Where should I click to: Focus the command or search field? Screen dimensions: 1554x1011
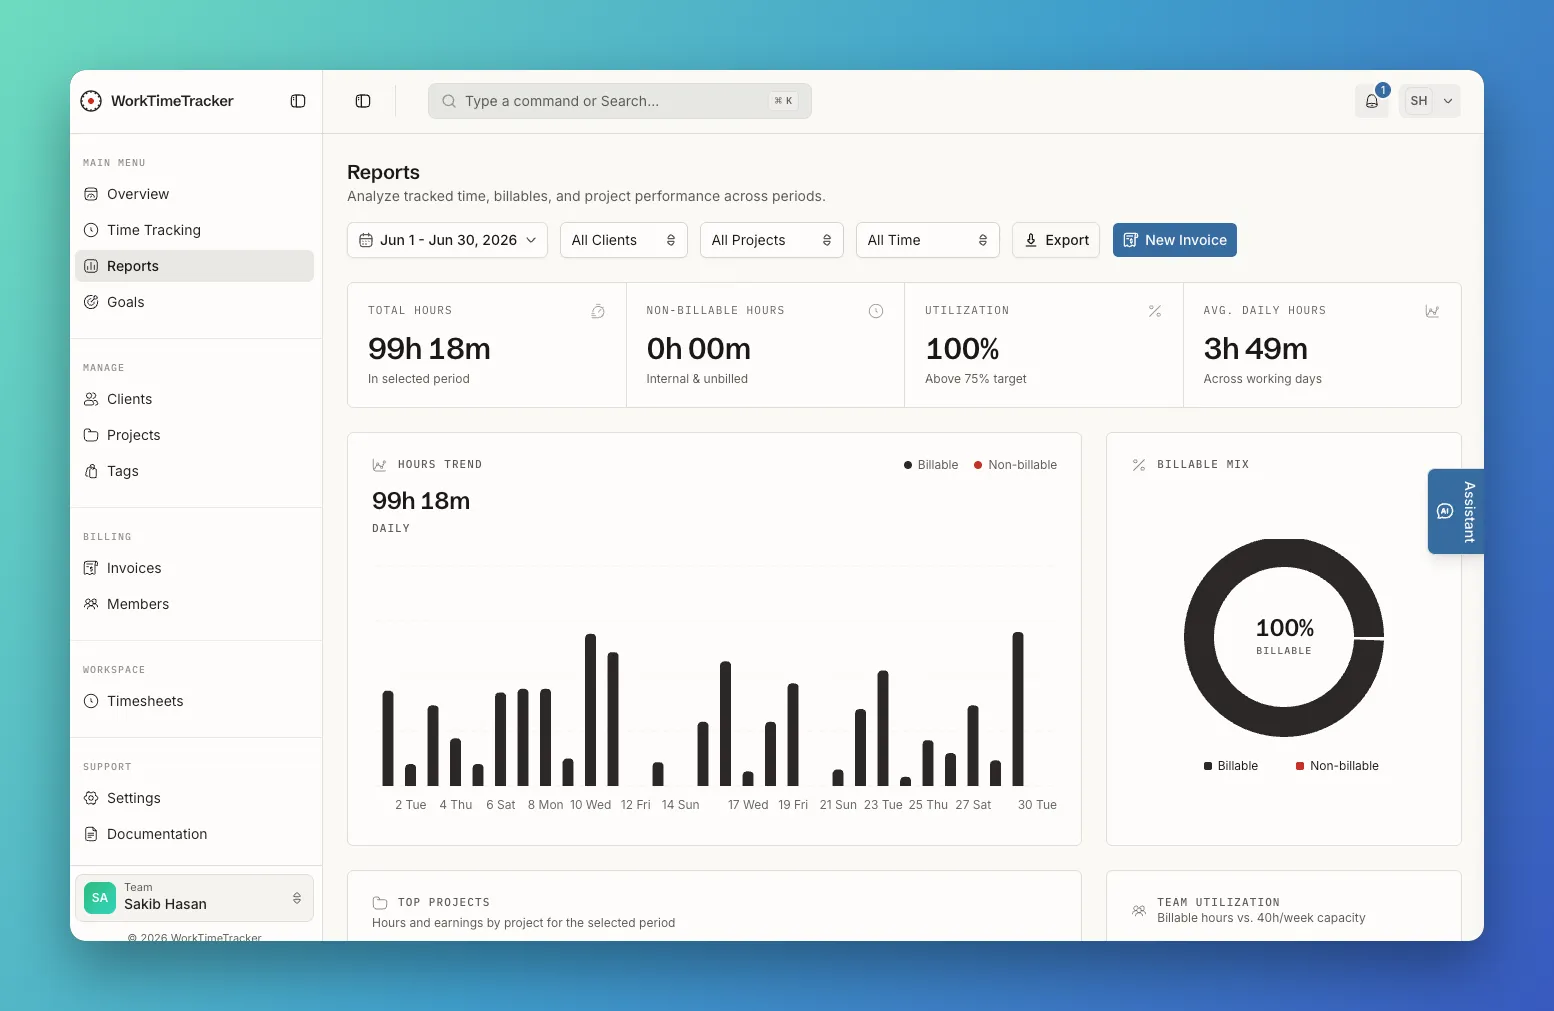click(620, 101)
